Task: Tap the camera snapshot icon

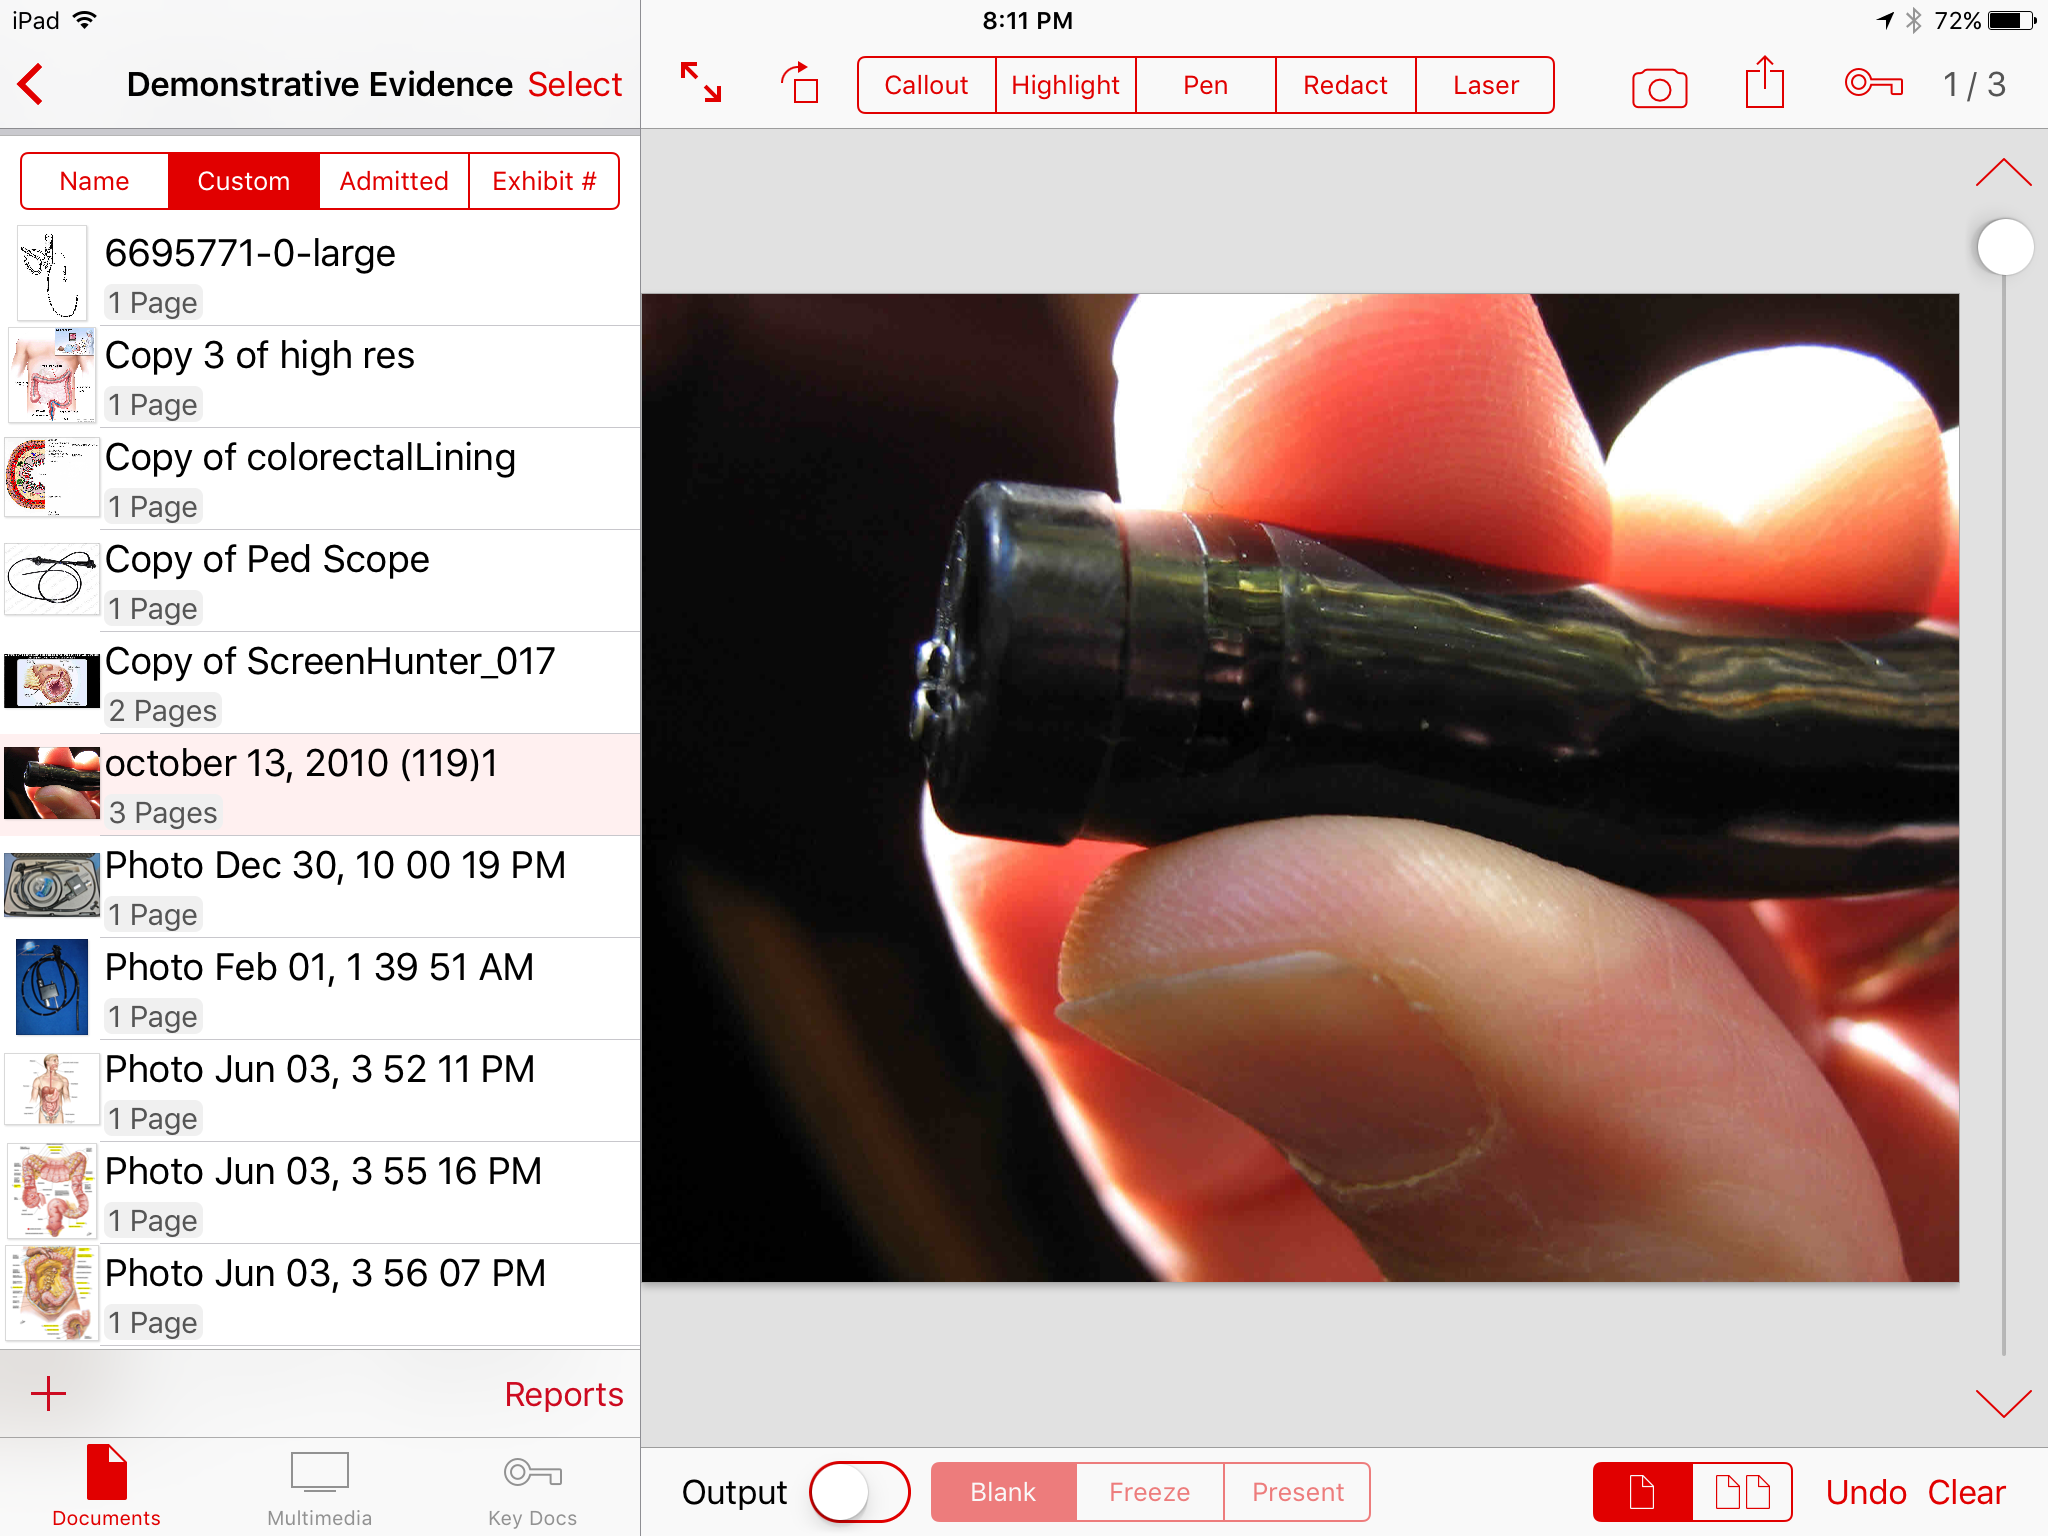Action: click(1659, 87)
